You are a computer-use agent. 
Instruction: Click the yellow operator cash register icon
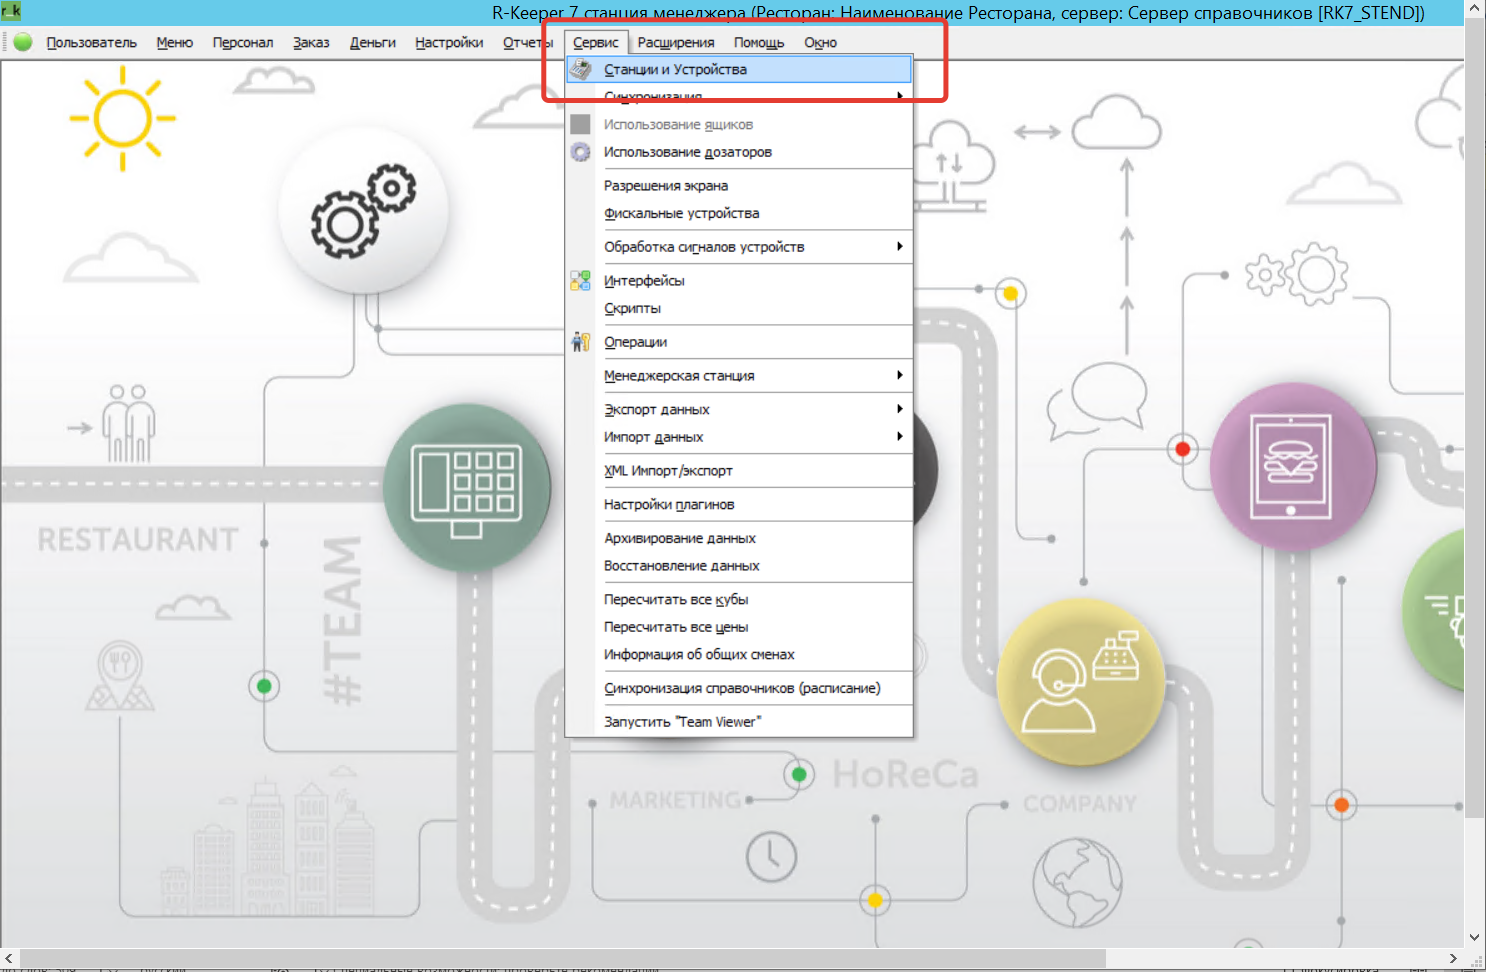tap(1081, 681)
